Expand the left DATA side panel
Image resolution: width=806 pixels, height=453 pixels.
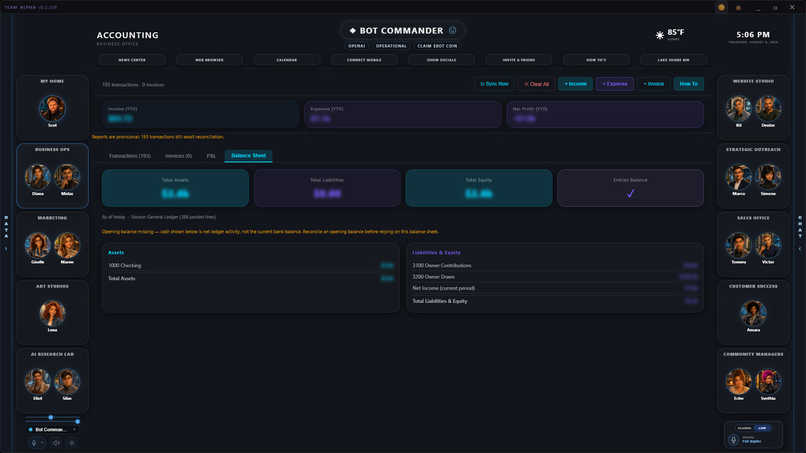point(6,232)
